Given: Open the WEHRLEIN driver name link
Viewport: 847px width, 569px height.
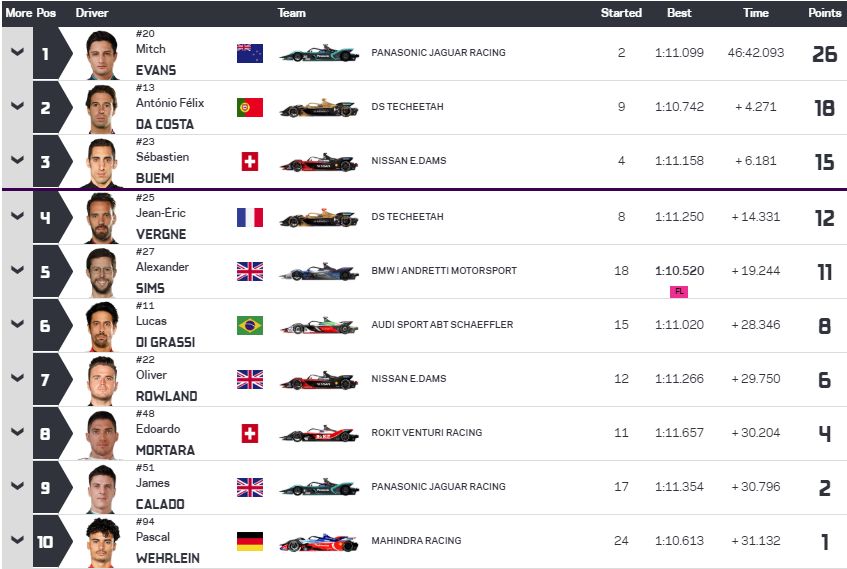Looking at the screenshot, I should pos(168,558).
